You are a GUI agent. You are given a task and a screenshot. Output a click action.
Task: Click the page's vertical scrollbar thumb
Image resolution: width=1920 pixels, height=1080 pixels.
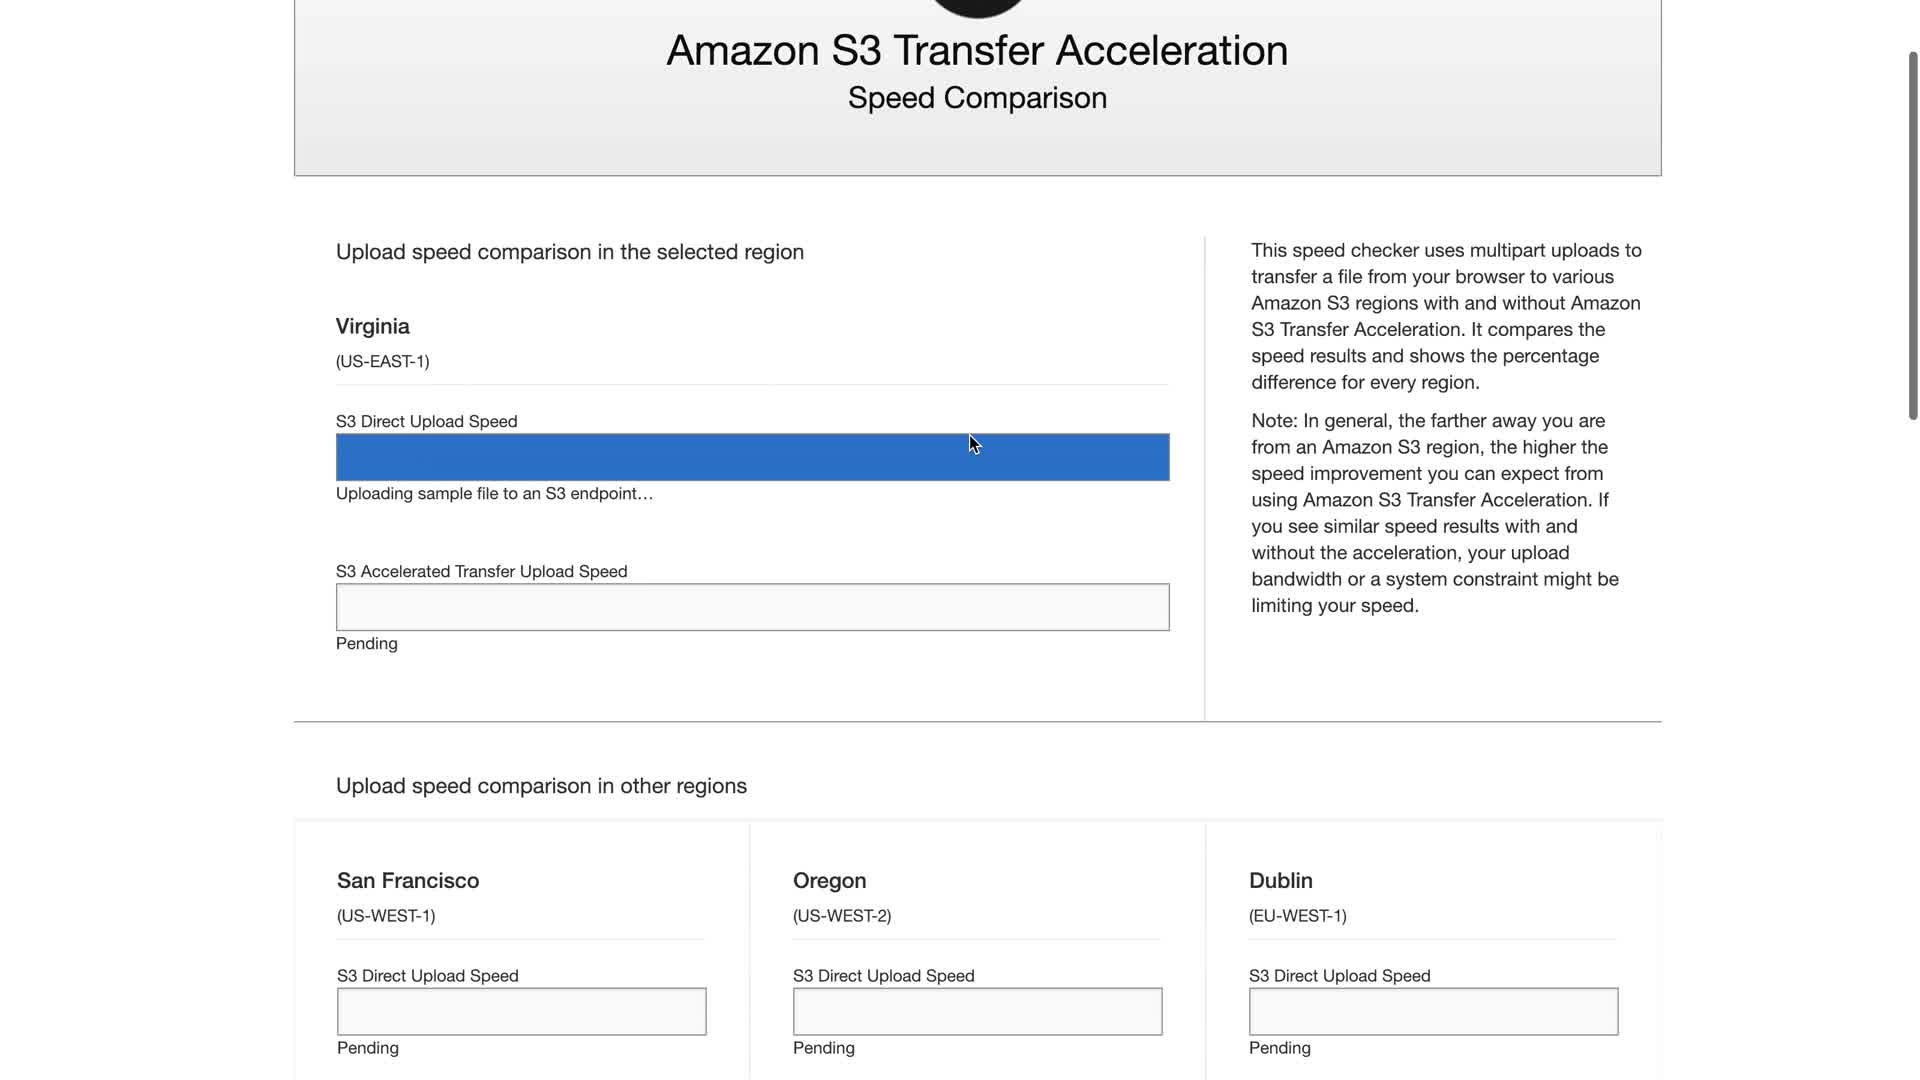click(x=1912, y=235)
